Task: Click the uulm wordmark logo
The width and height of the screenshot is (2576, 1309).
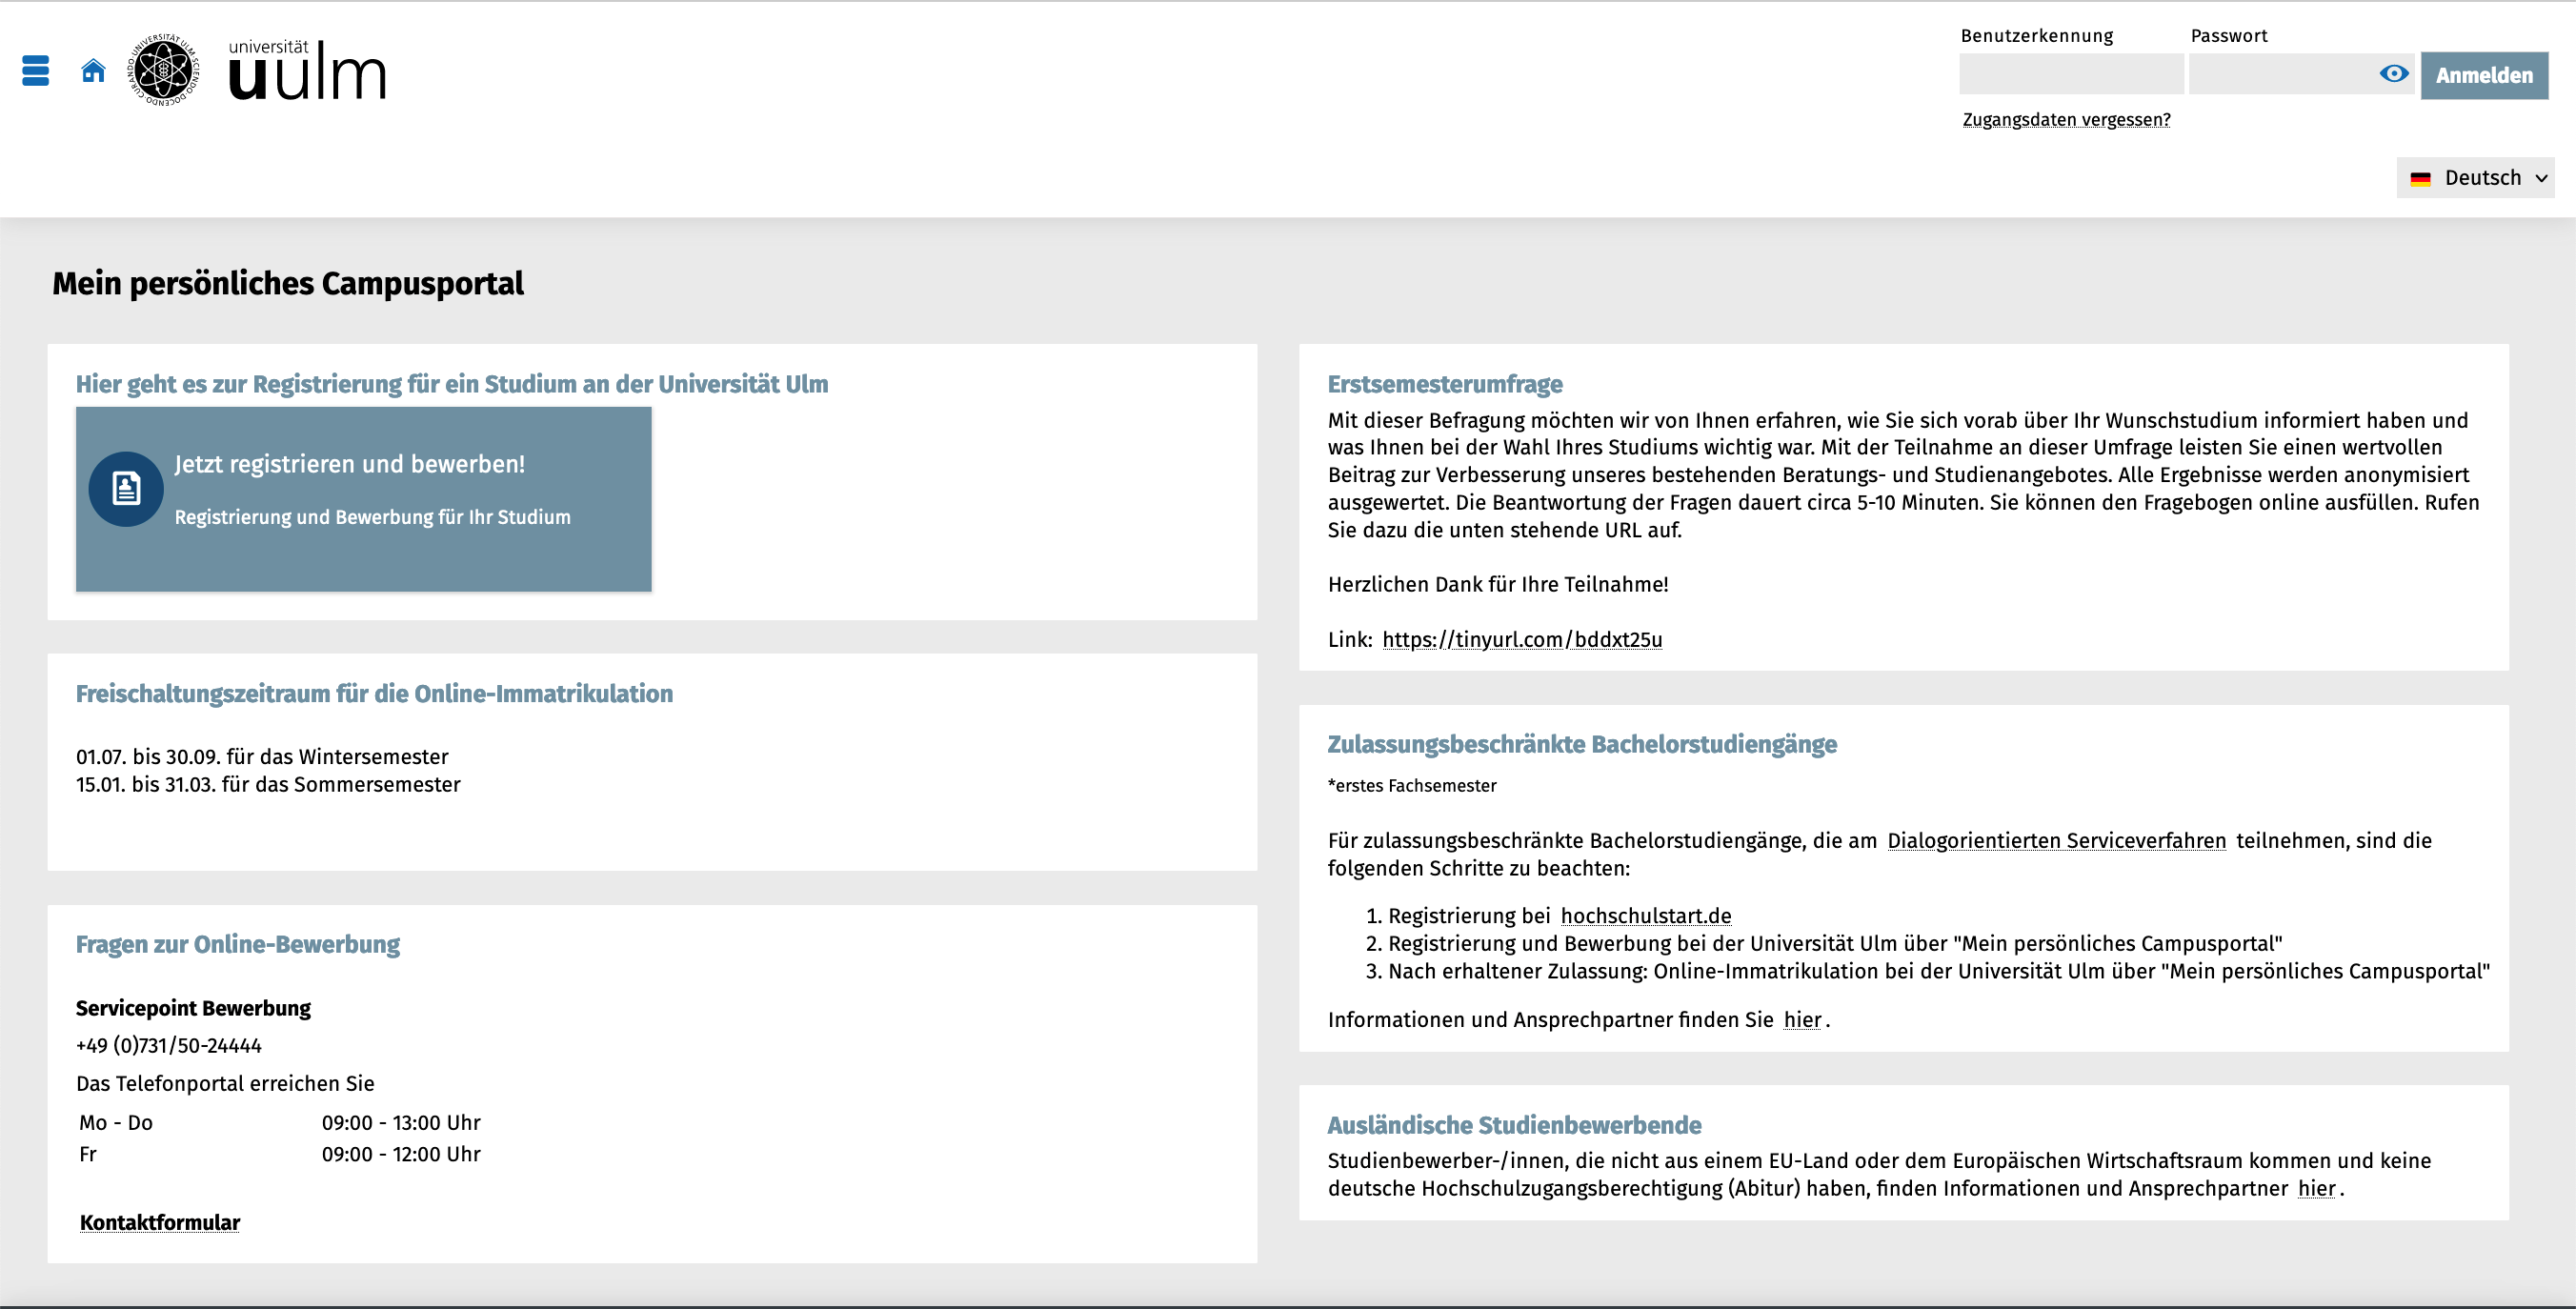Action: coord(306,70)
